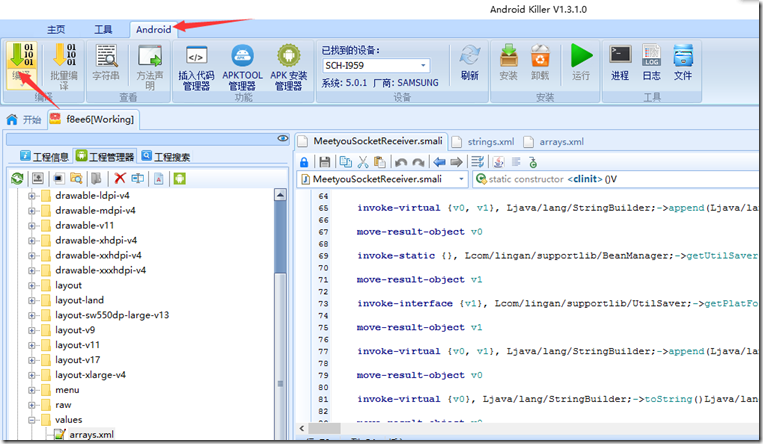Select the Android ribbon tab
The image size is (763, 444).
tap(153, 30)
